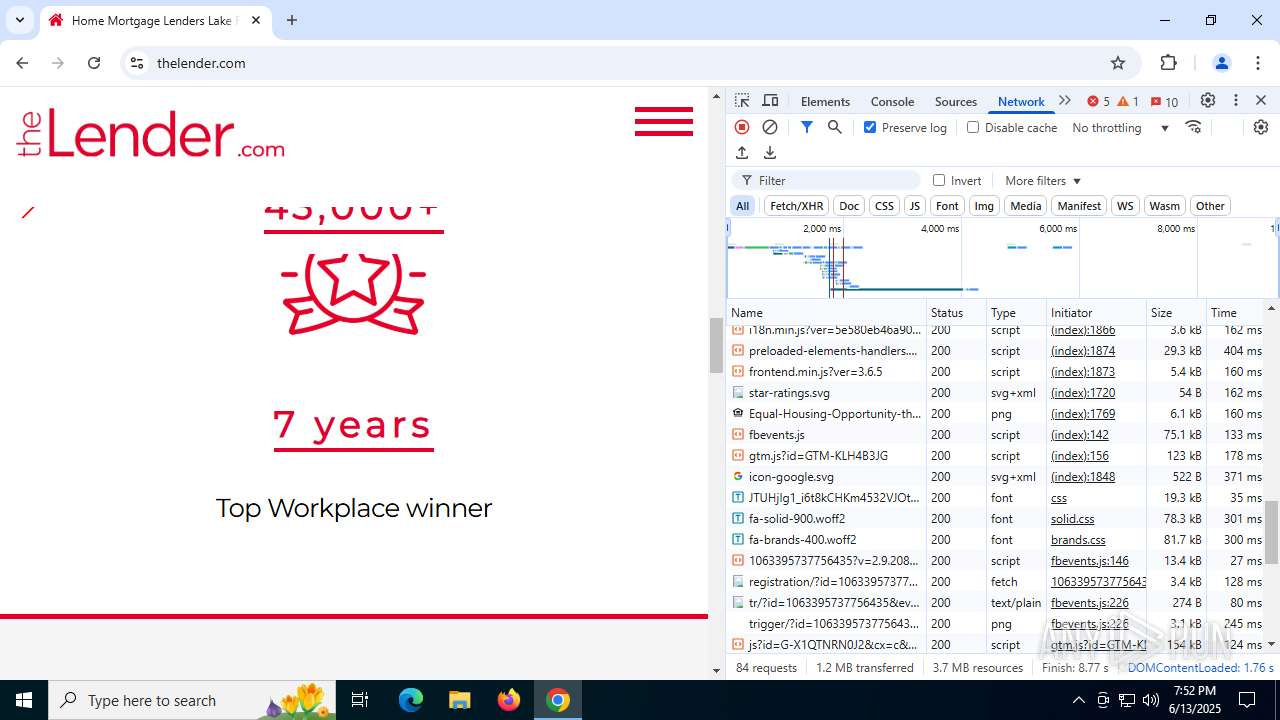Click the Network filter text field
The height and width of the screenshot is (720, 1280).
click(826, 180)
